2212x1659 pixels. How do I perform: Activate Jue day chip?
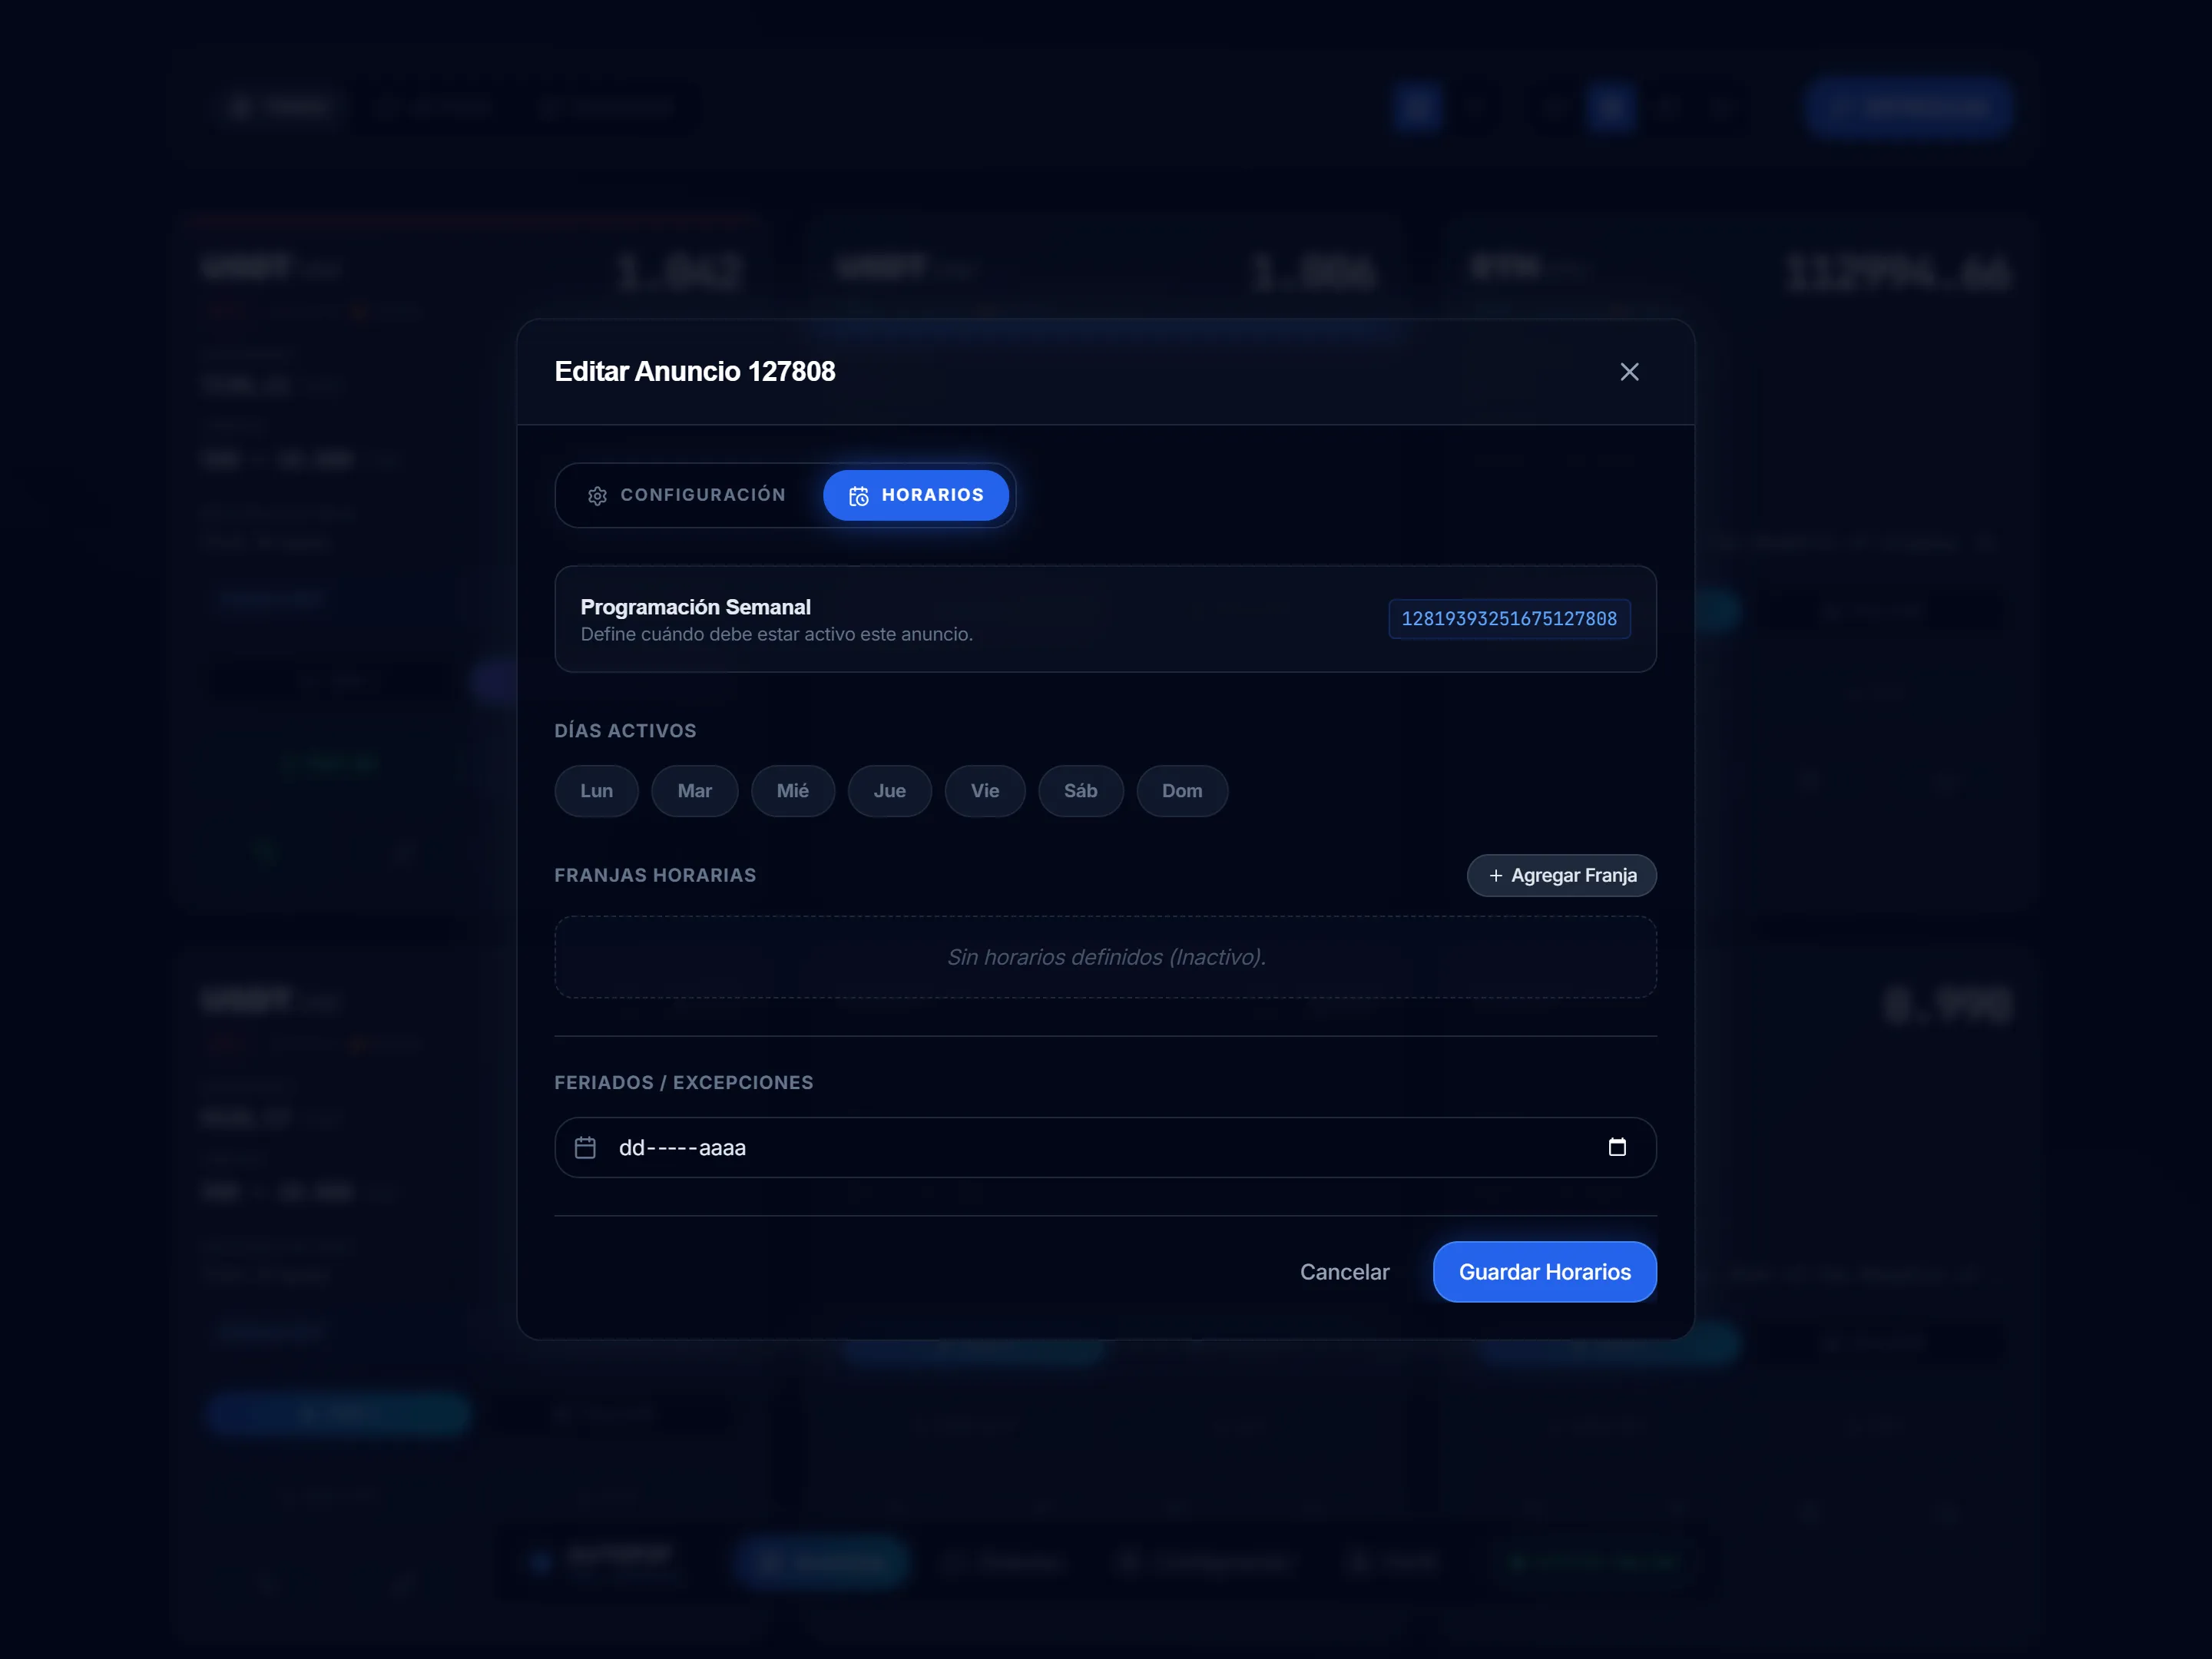[889, 791]
